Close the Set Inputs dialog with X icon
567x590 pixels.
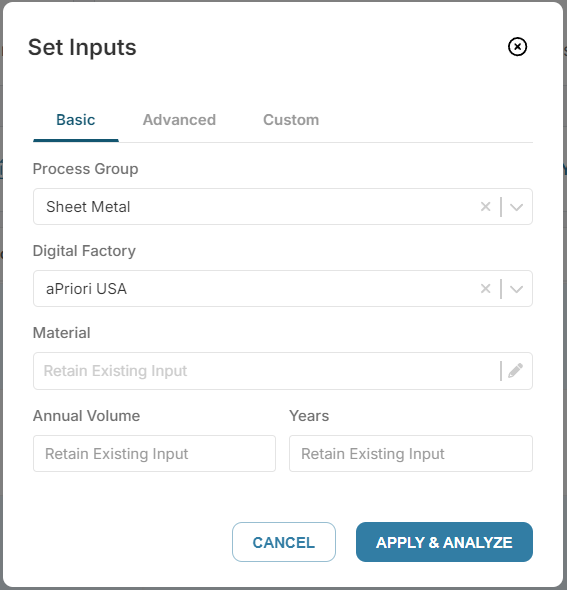point(517,47)
